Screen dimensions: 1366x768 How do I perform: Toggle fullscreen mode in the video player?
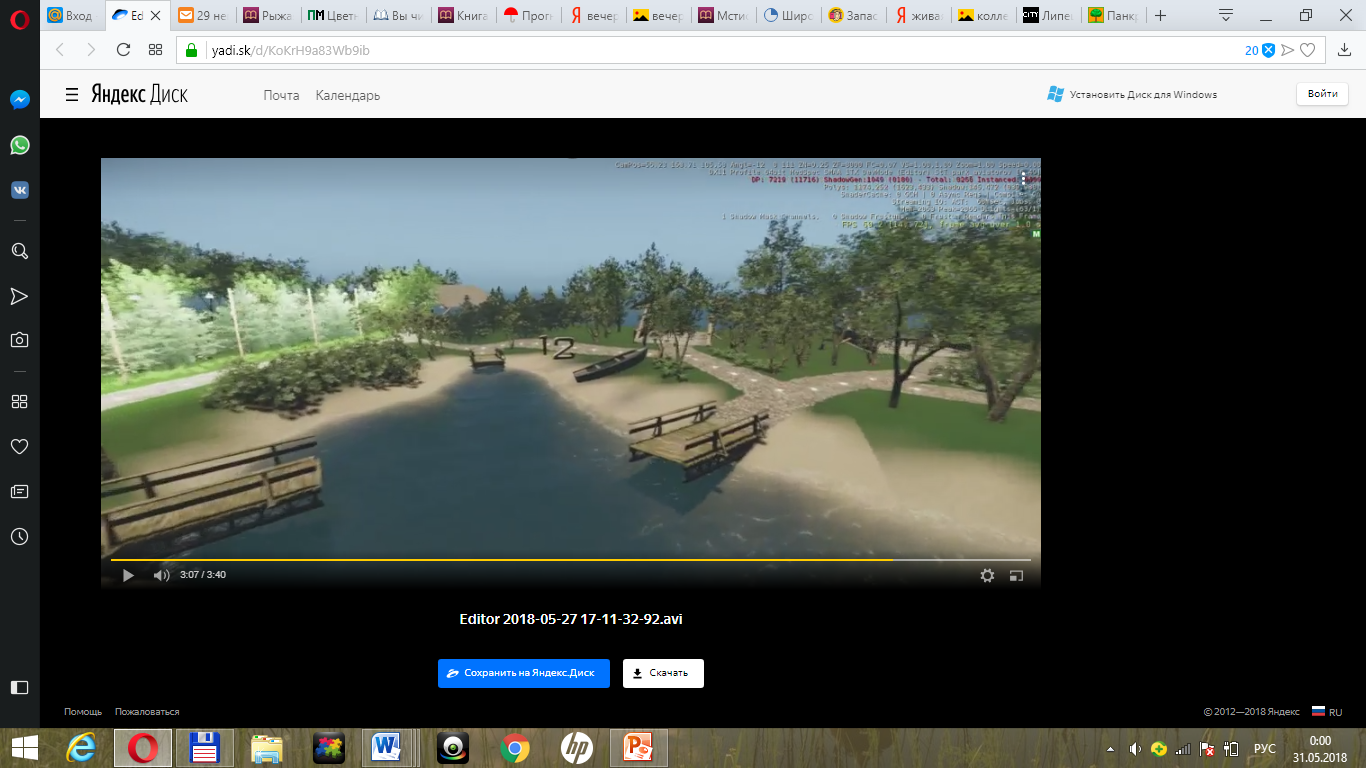pos(1017,575)
